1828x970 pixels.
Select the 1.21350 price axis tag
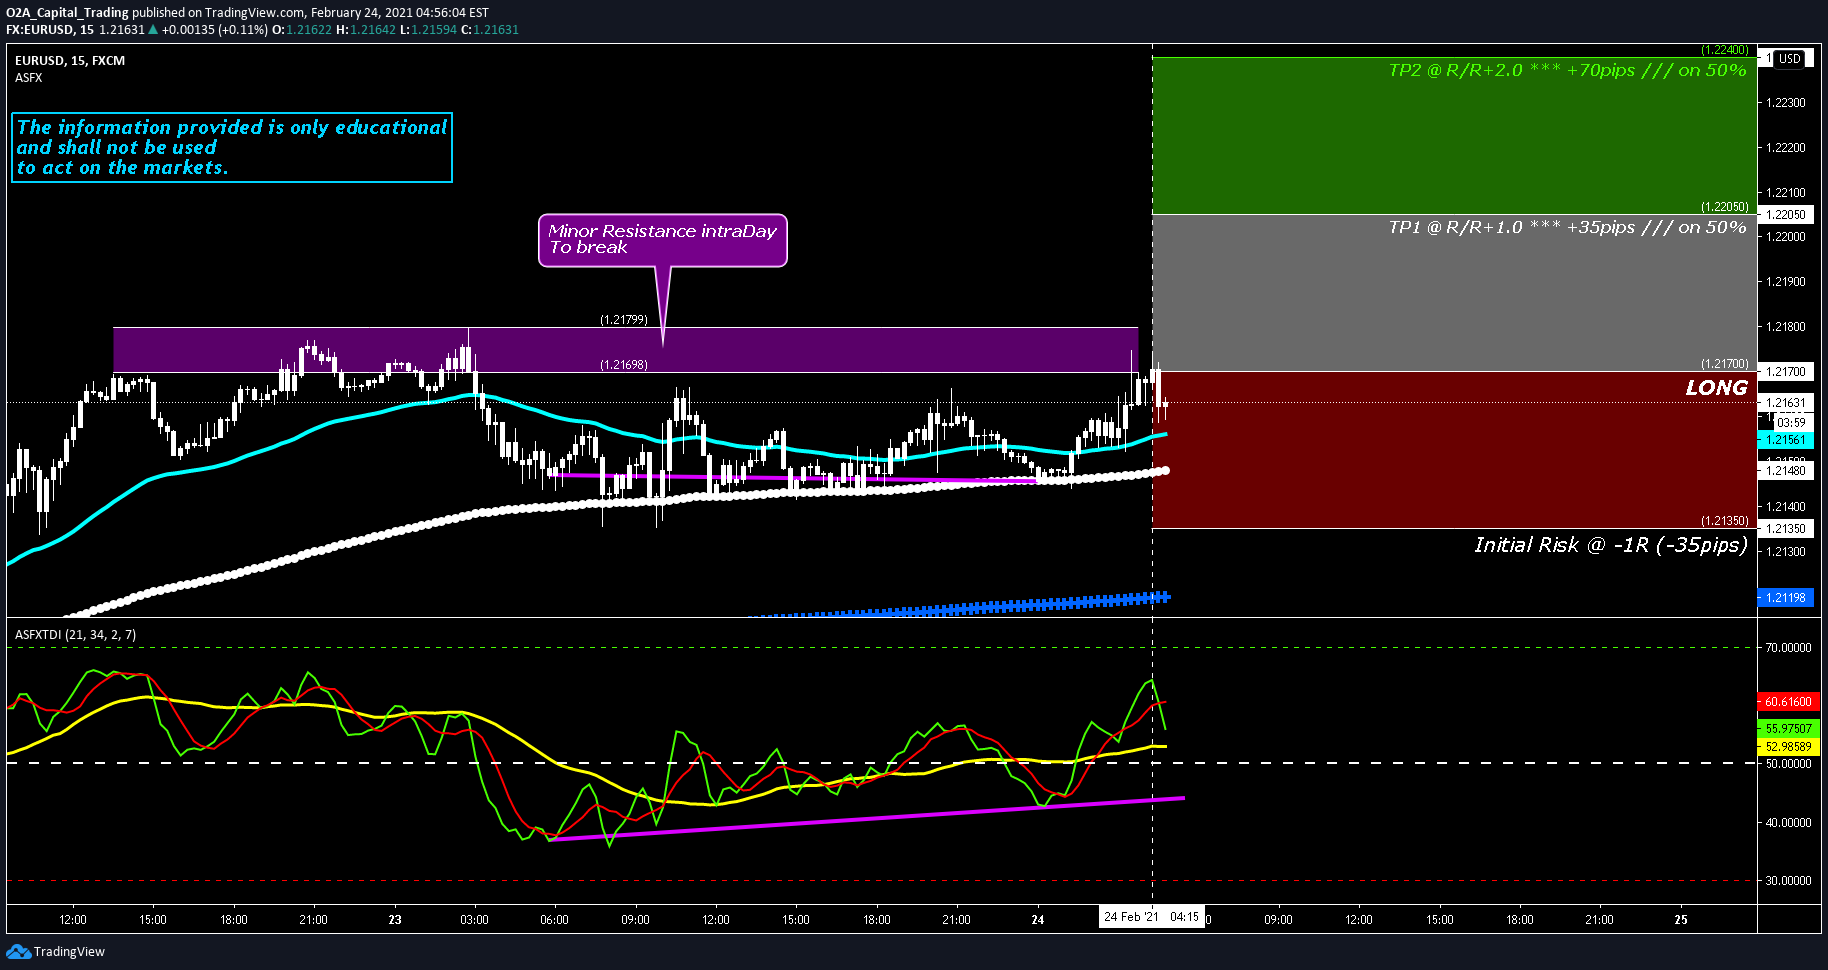click(1785, 529)
